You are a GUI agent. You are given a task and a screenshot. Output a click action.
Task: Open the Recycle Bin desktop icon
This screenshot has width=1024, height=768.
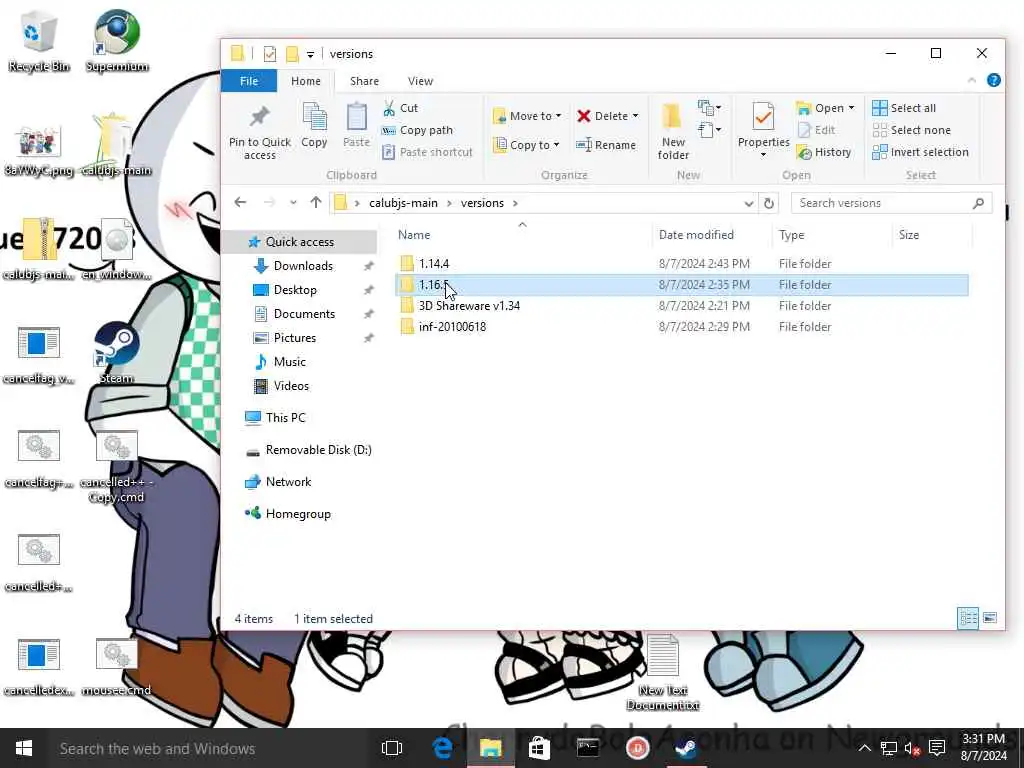coord(39,40)
